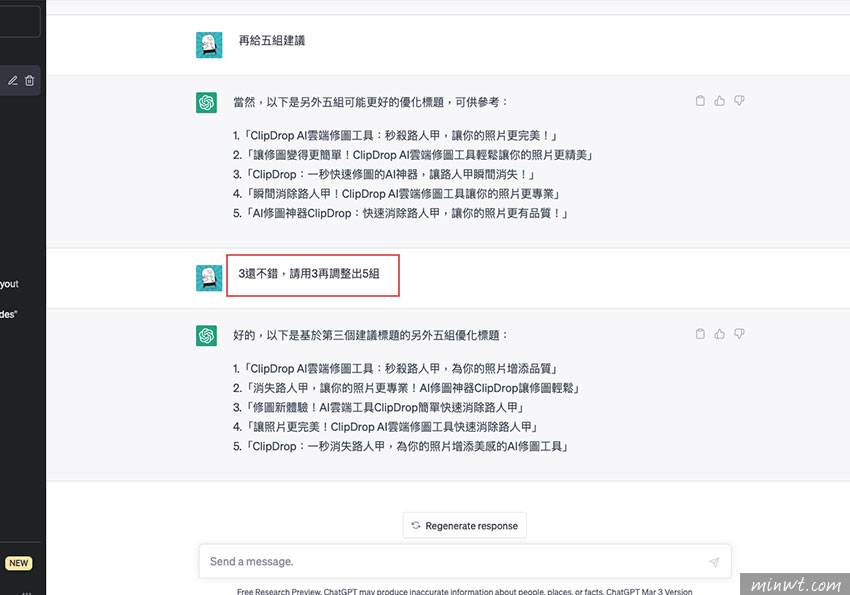Click the Regenerate response button

pos(464,526)
